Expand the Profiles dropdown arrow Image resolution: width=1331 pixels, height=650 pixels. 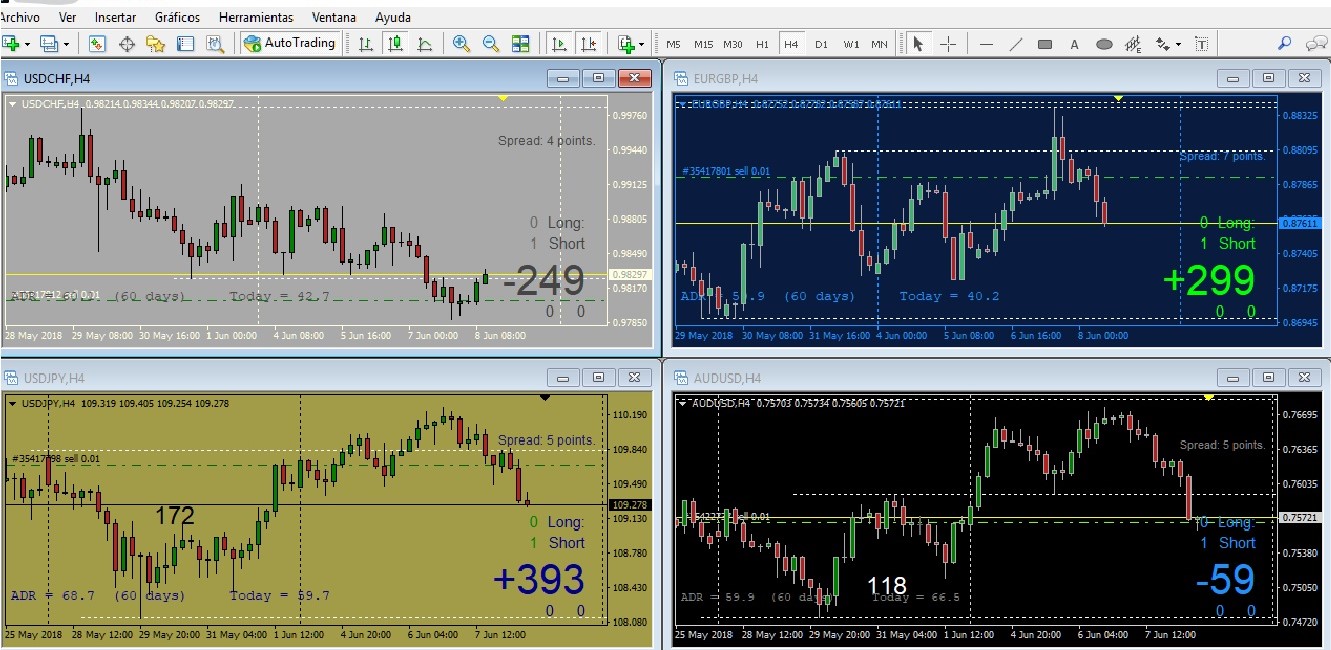(66, 44)
